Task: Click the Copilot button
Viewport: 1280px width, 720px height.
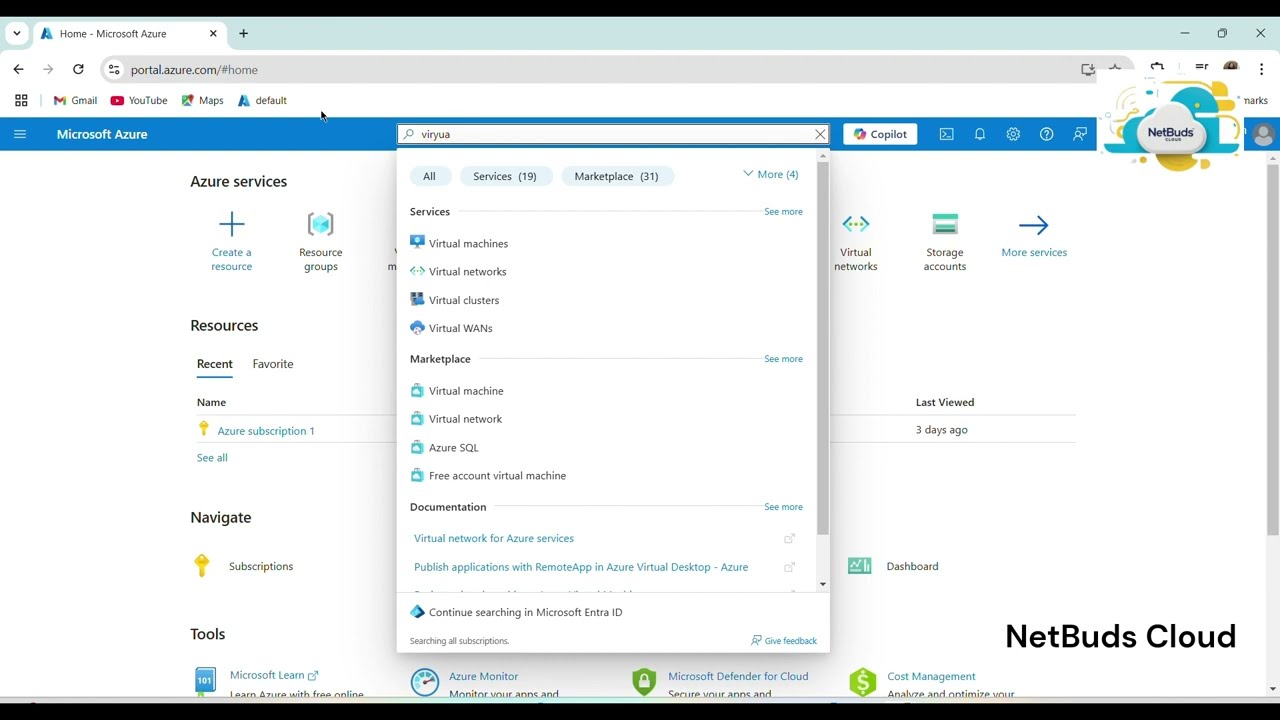Action: 881,134
